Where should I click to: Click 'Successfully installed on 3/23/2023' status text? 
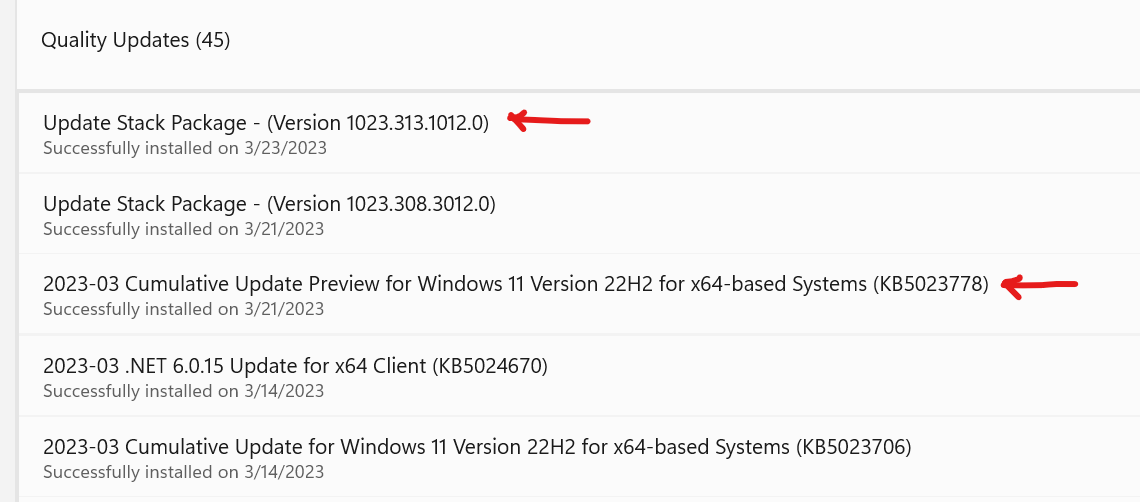185,148
